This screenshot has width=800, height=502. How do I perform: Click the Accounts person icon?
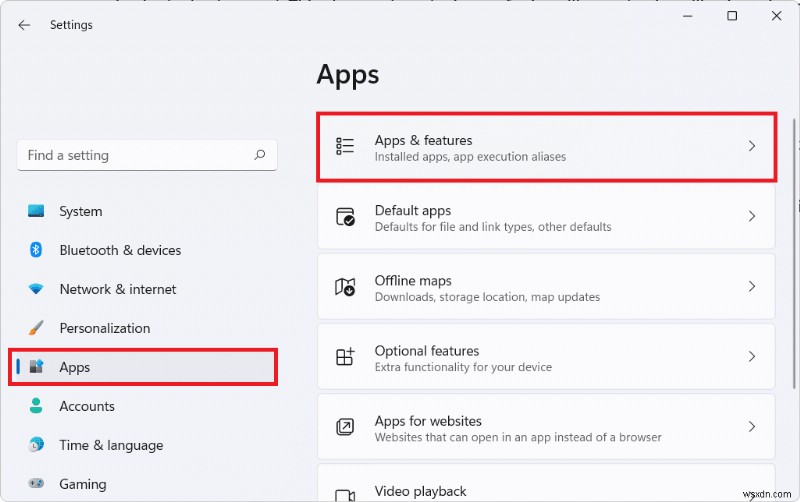[x=36, y=406]
